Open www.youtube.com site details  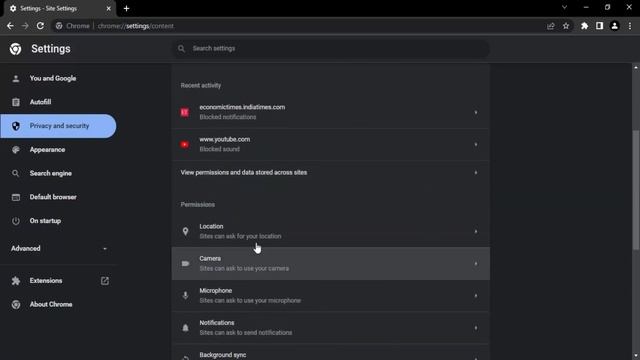[x=331, y=144]
